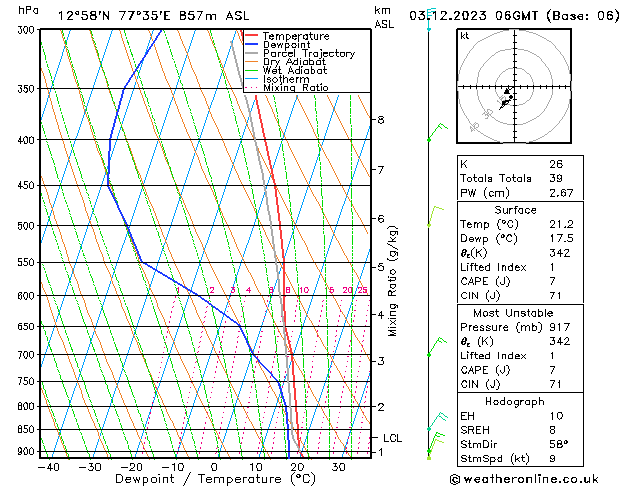Click the surface Temp (°C) value 21.2
The height and width of the screenshot is (486, 629).
(561, 225)
